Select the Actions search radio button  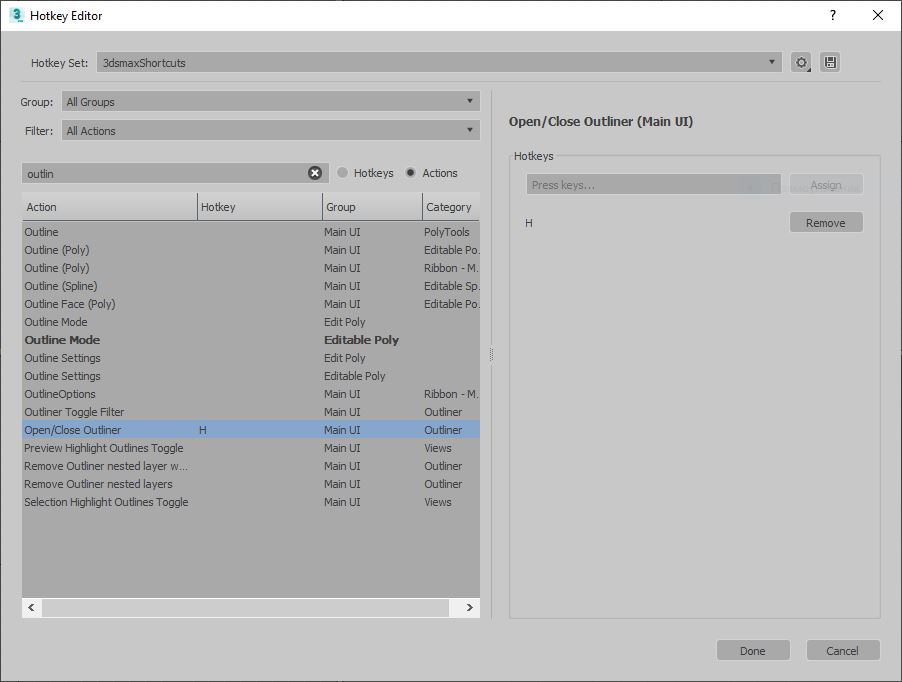point(410,173)
